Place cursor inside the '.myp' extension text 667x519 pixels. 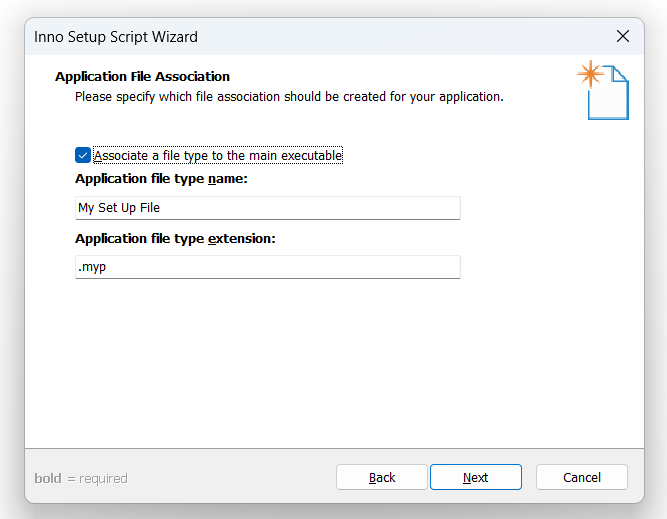point(92,267)
